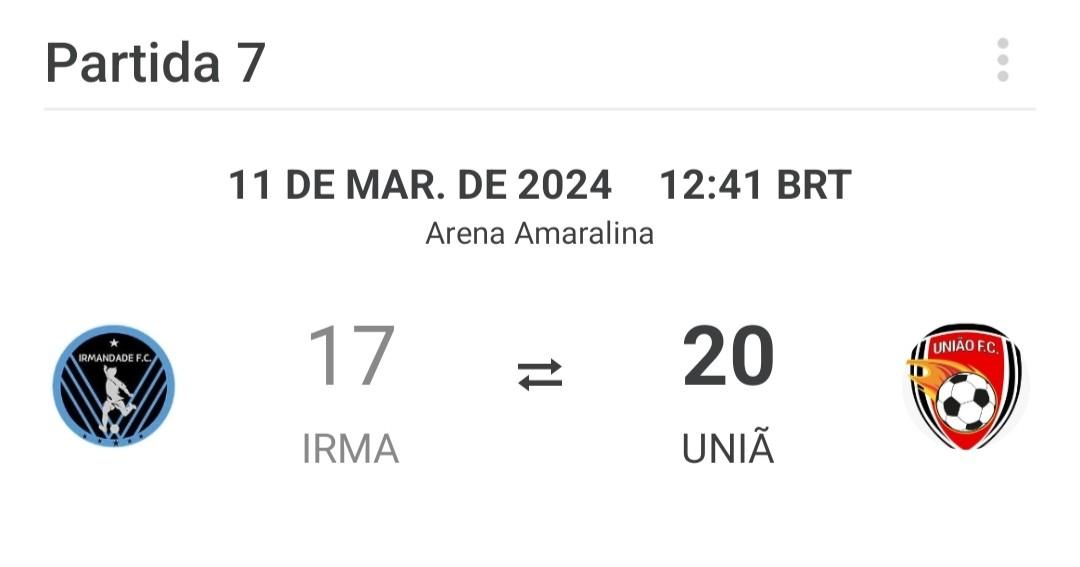The height and width of the screenshot is (567, 1080).
Task: Tap the kickoff time 12:41 BRT
Action: [756, 185]
